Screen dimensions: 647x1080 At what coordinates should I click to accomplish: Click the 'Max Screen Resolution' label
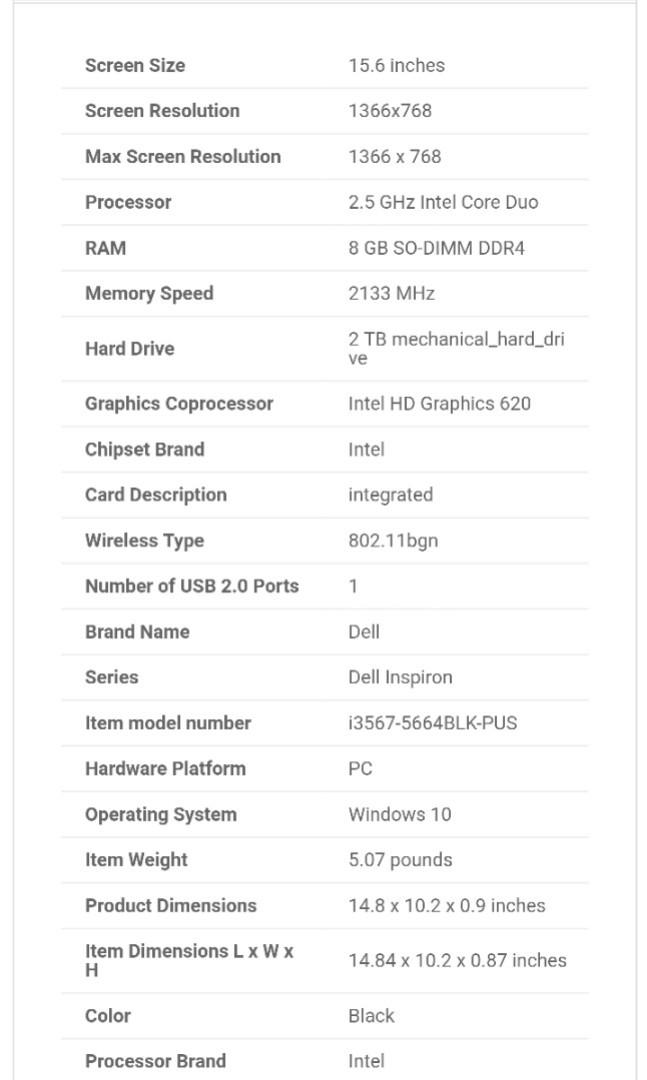pyautogui.click(x=183, y=156)
